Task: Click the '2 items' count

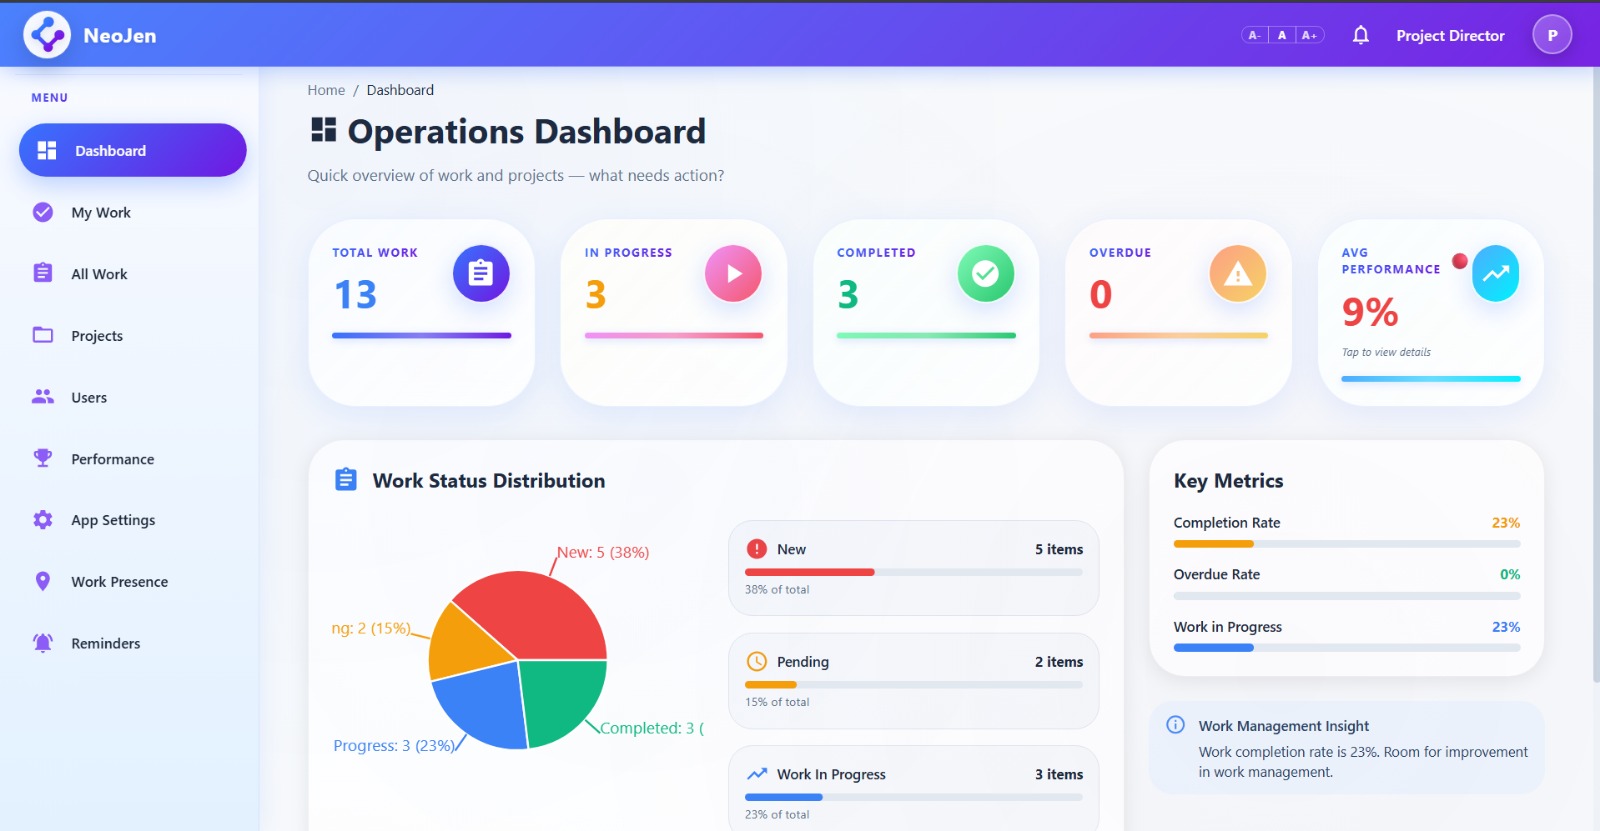Action: pos(1059,661)
